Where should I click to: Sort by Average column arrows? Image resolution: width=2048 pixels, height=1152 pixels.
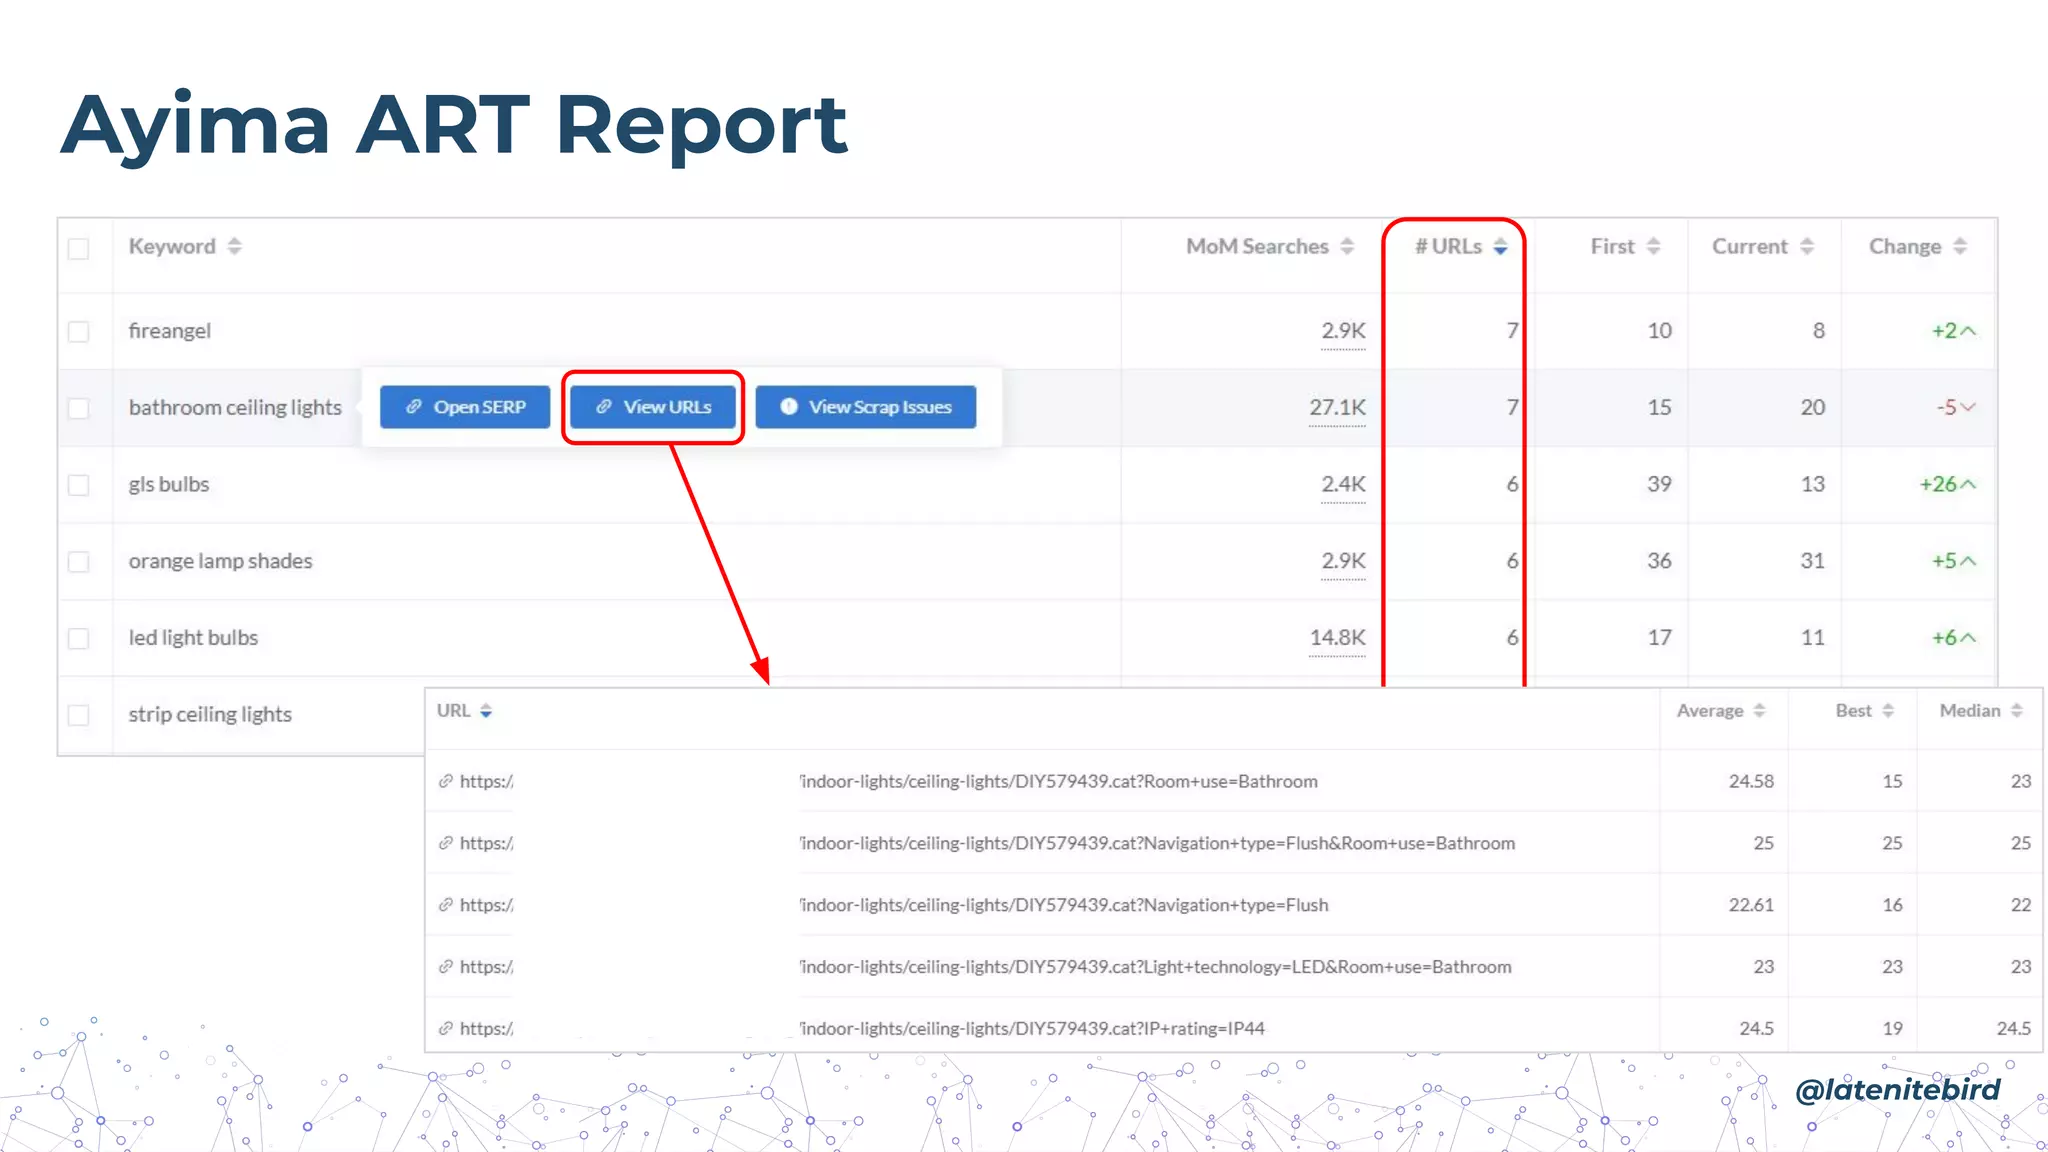(1759, 711)
